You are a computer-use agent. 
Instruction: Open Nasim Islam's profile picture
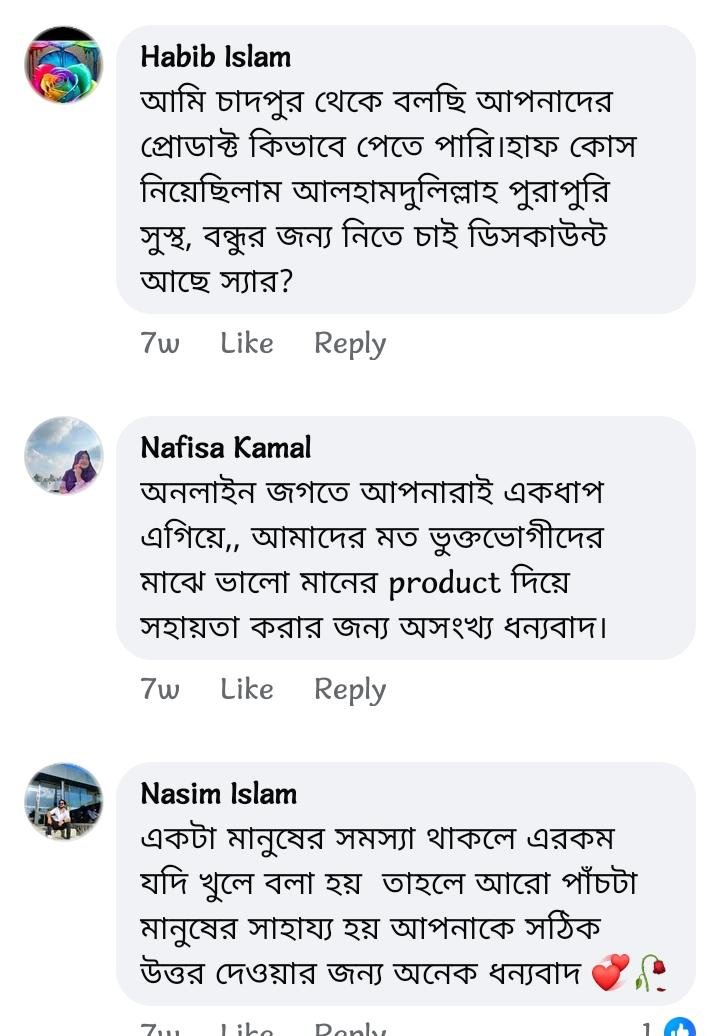point(63,802)
